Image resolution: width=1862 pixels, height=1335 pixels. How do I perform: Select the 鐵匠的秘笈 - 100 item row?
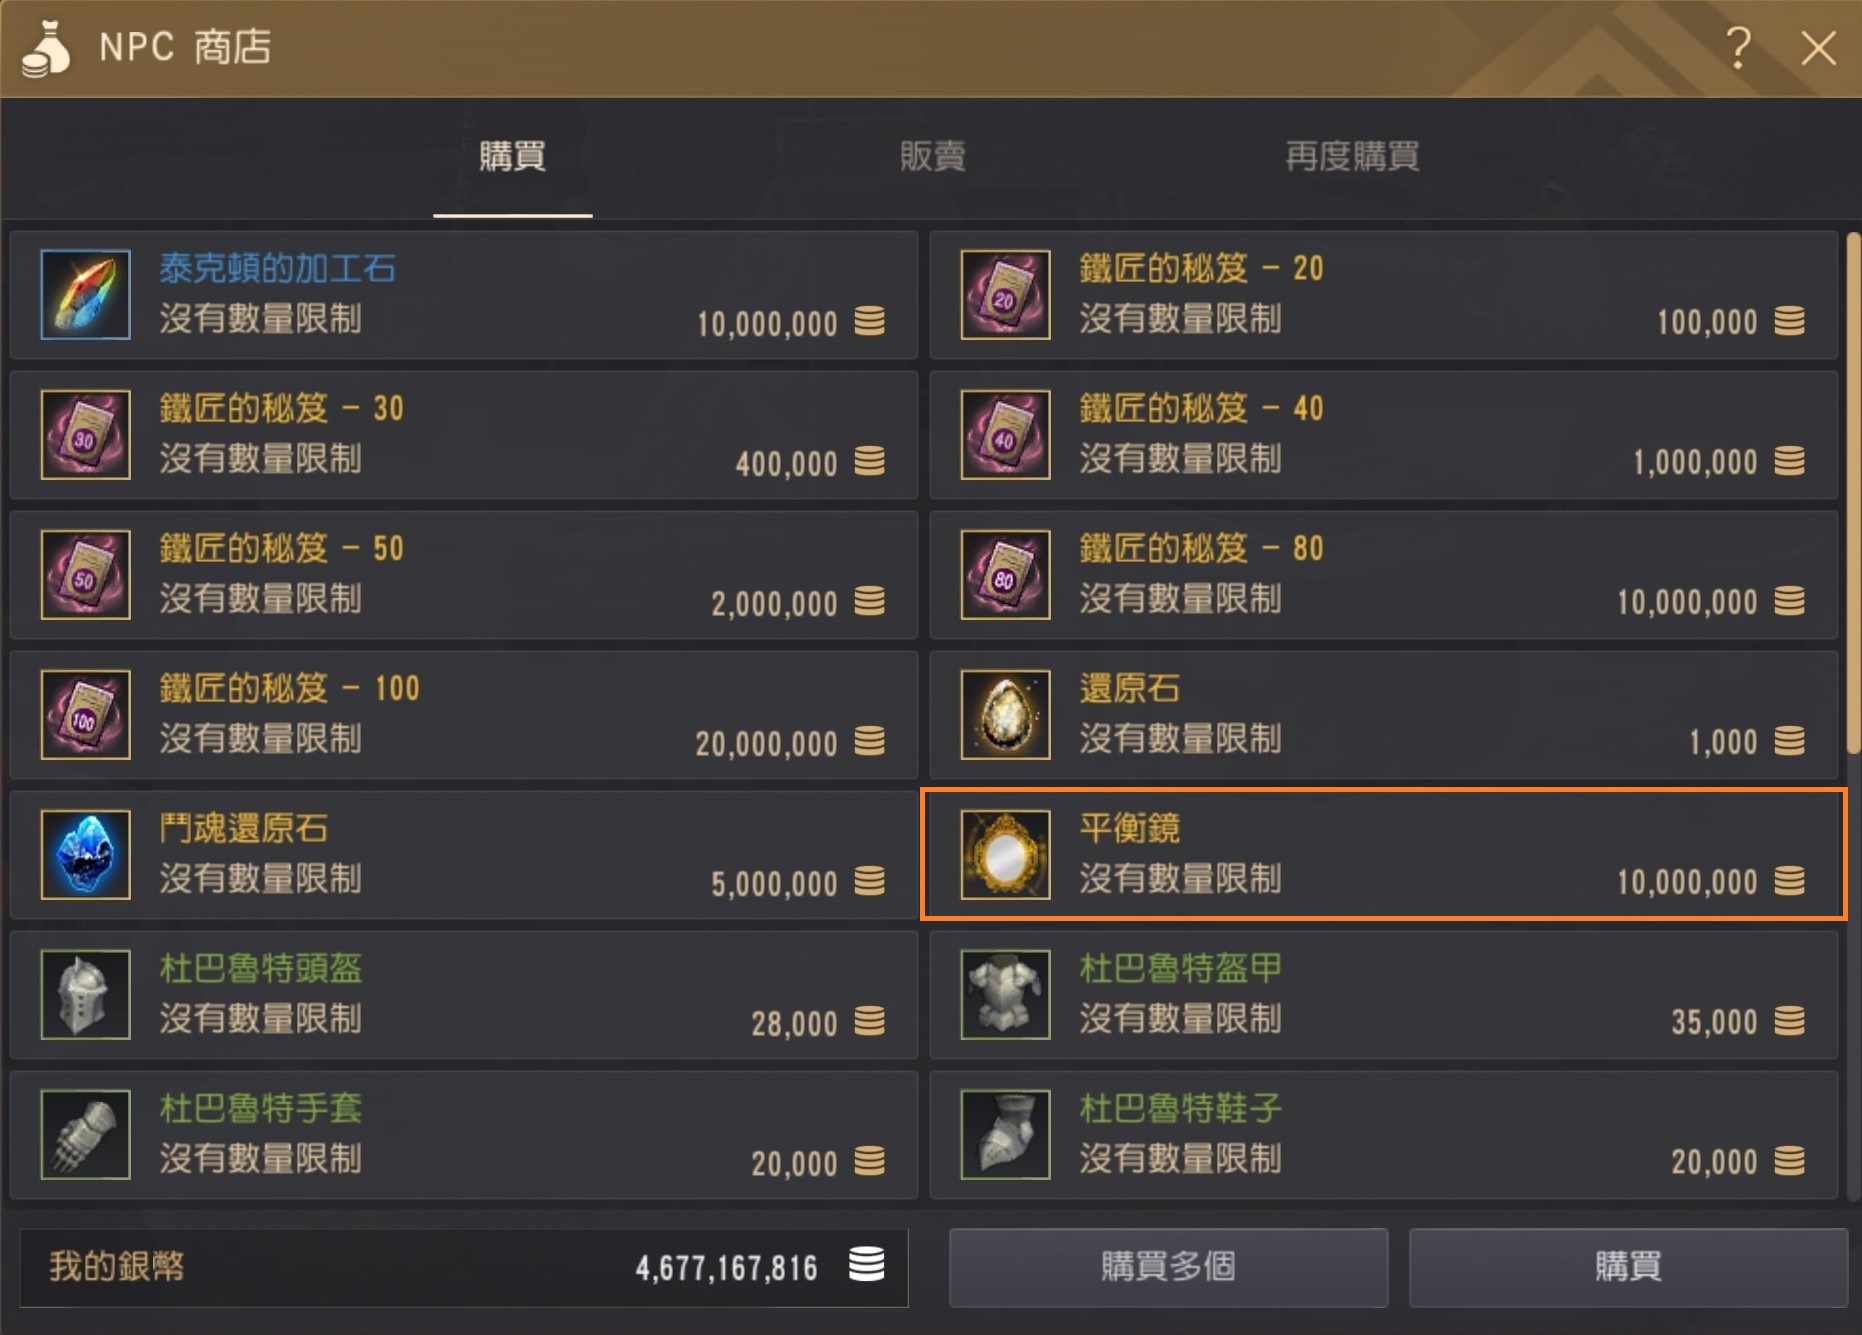464,715
